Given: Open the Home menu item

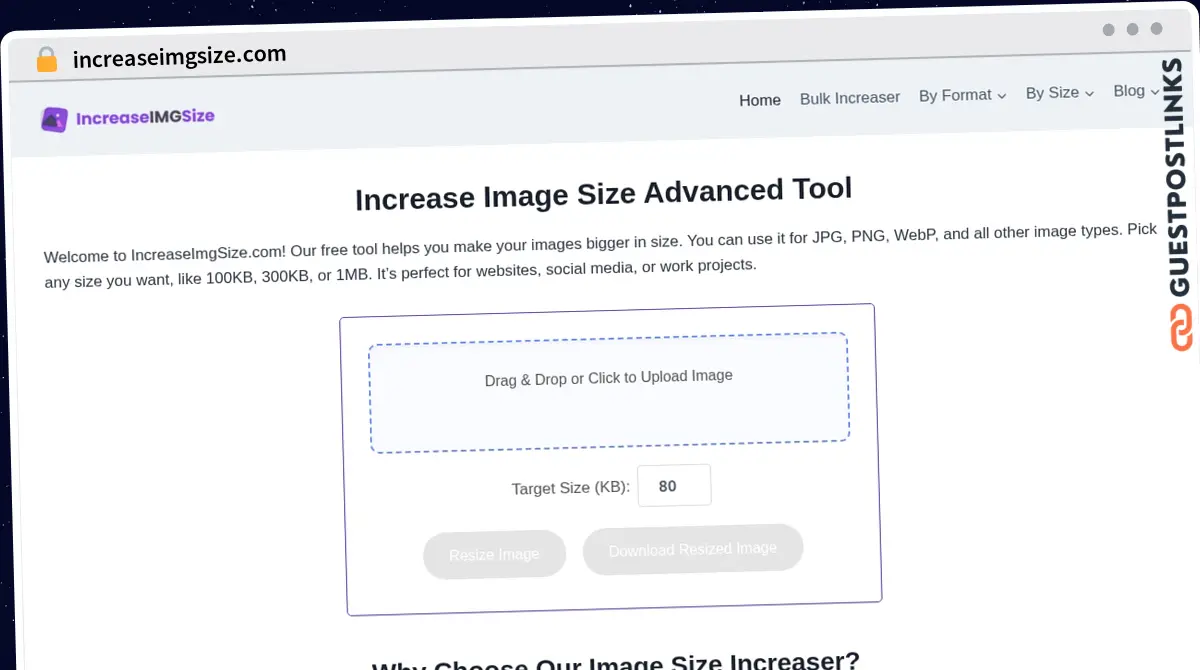Looking at the screenshot, I should (x=760, y=100).
